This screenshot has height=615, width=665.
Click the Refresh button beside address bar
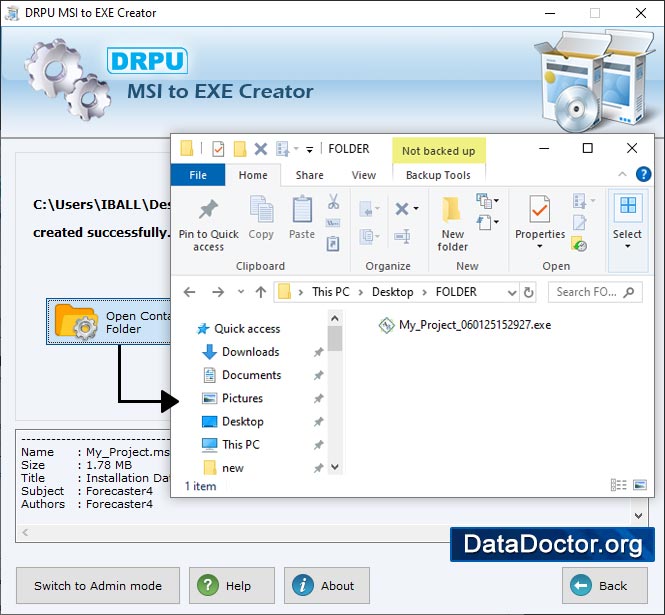[x=529, y=292]
